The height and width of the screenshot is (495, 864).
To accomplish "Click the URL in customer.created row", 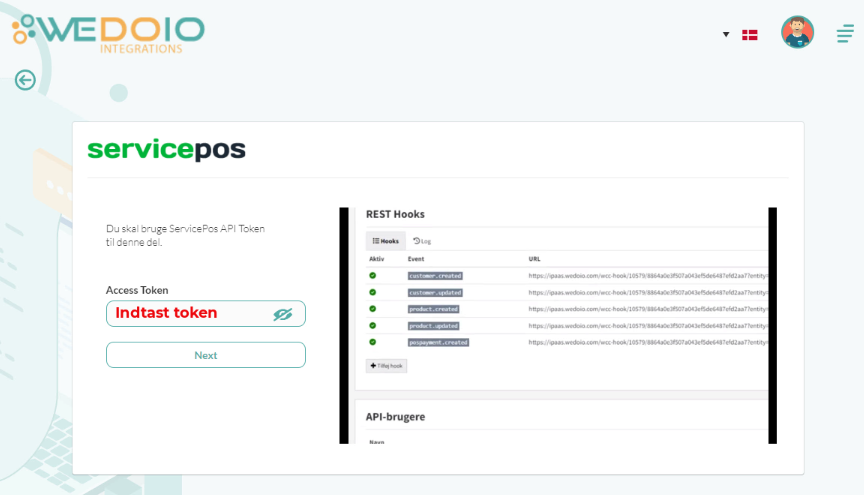I will (648, 276).
